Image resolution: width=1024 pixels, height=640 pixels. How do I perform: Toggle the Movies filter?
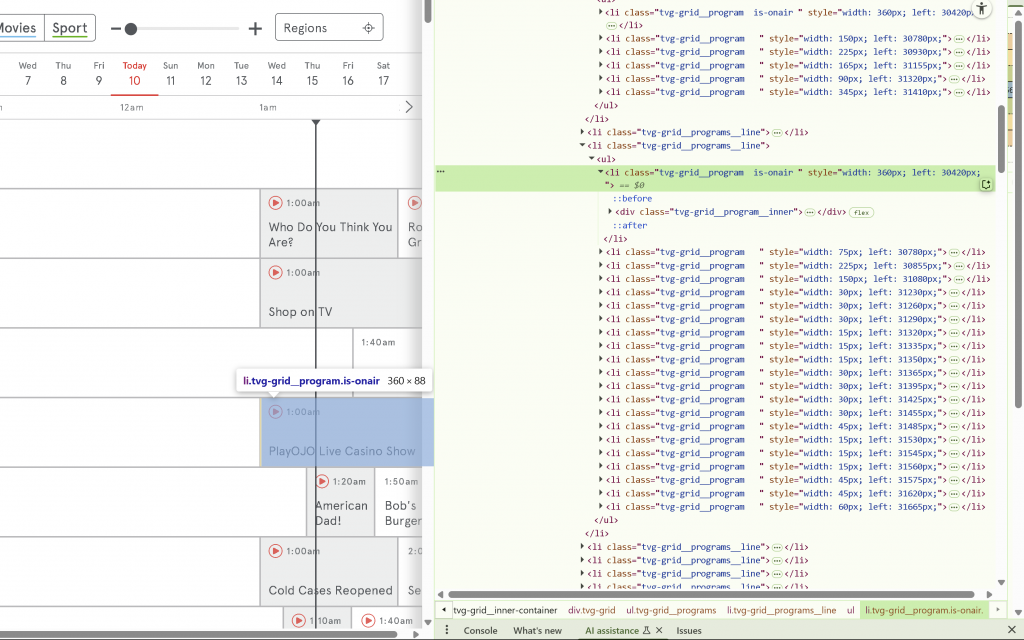(x=18, y=28)
